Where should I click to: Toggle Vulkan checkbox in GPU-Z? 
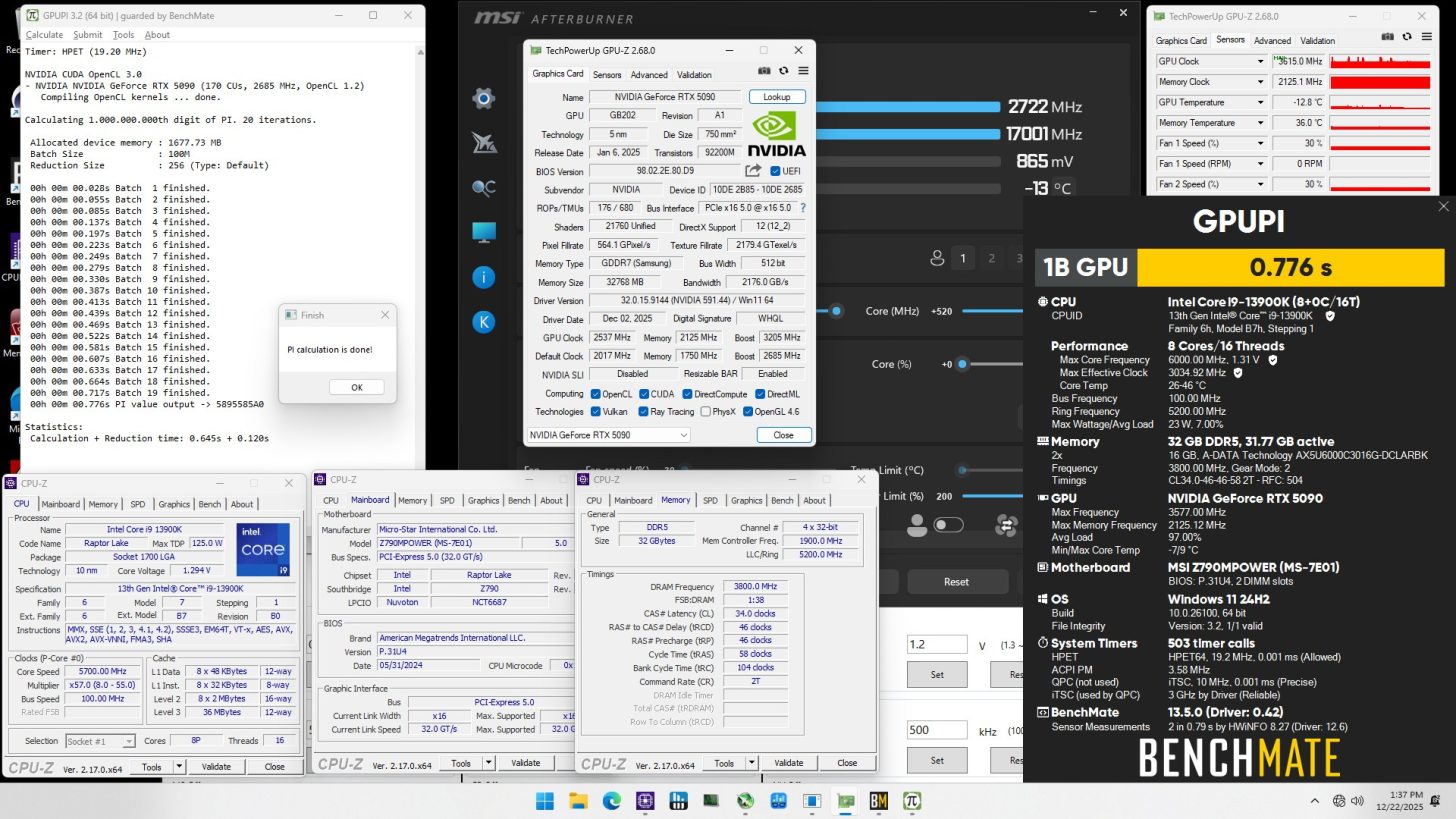coord(596,411)
